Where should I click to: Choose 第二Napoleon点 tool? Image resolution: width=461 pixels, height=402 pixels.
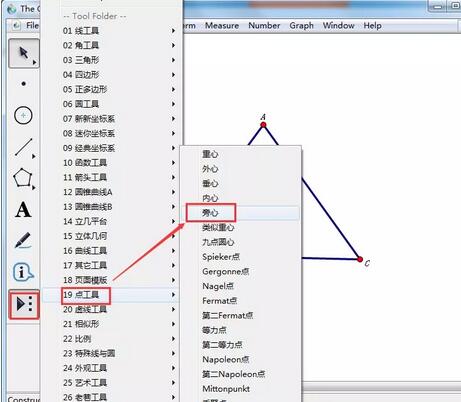pos(240,374)
